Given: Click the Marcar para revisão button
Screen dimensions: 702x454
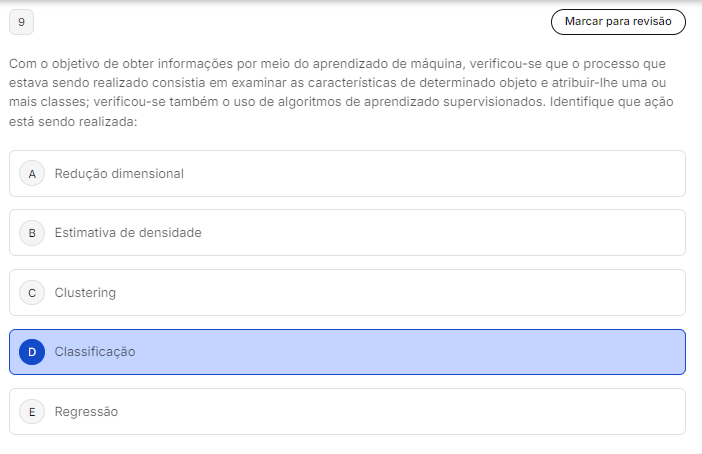Looking at the screenshot, I should 618,21.
